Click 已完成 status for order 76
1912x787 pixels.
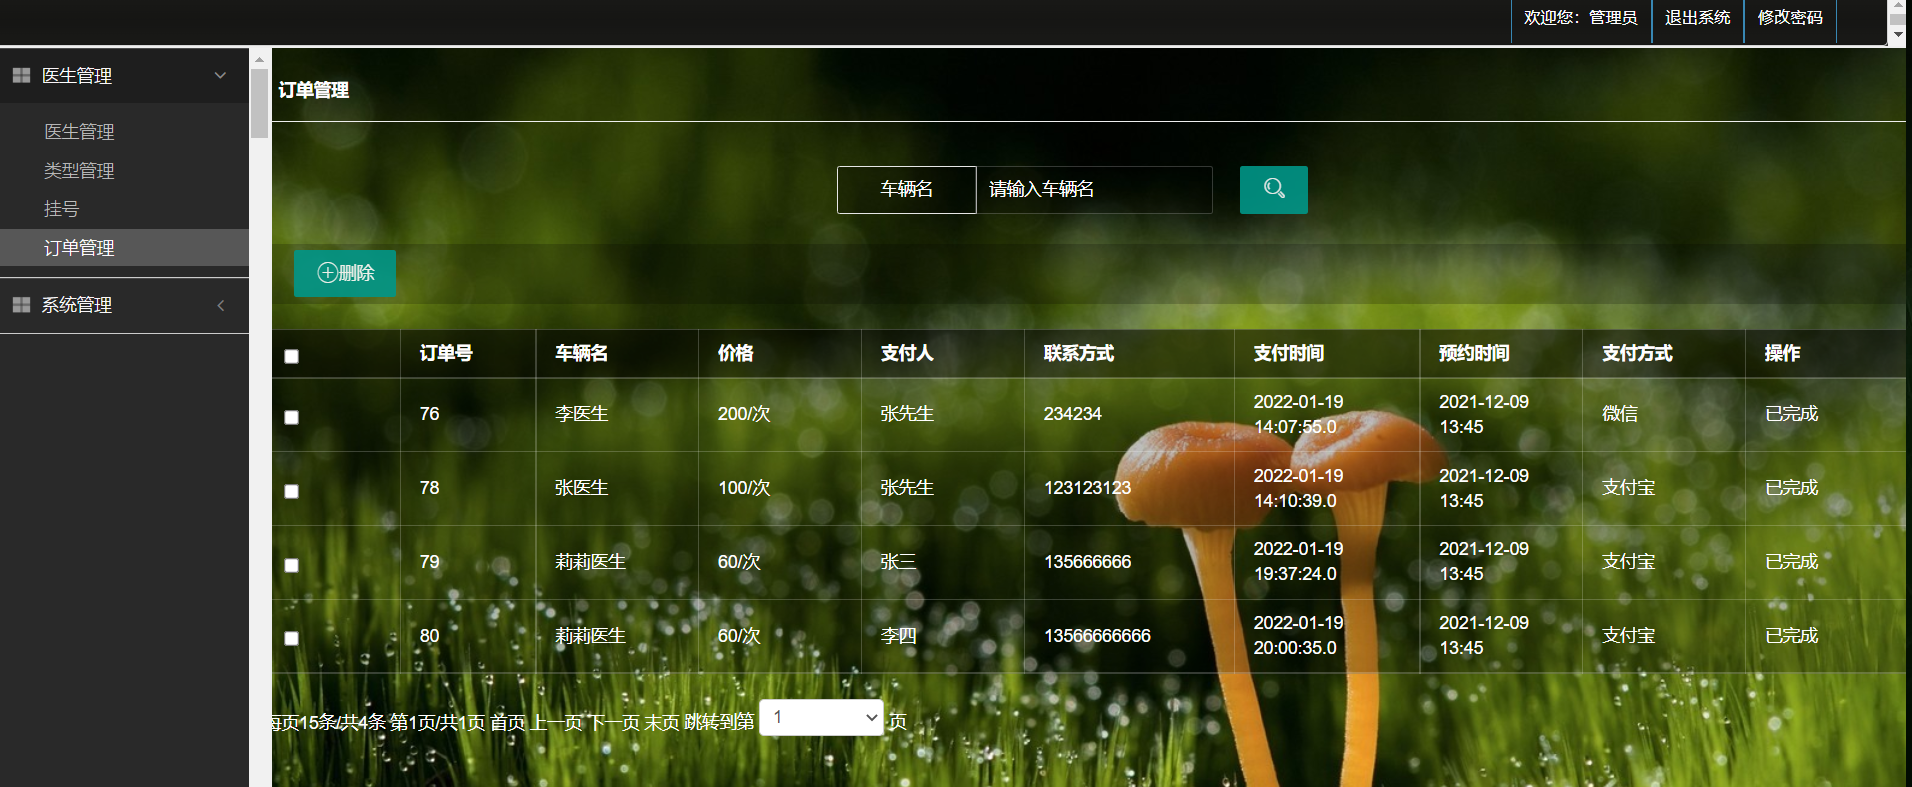1791,414
